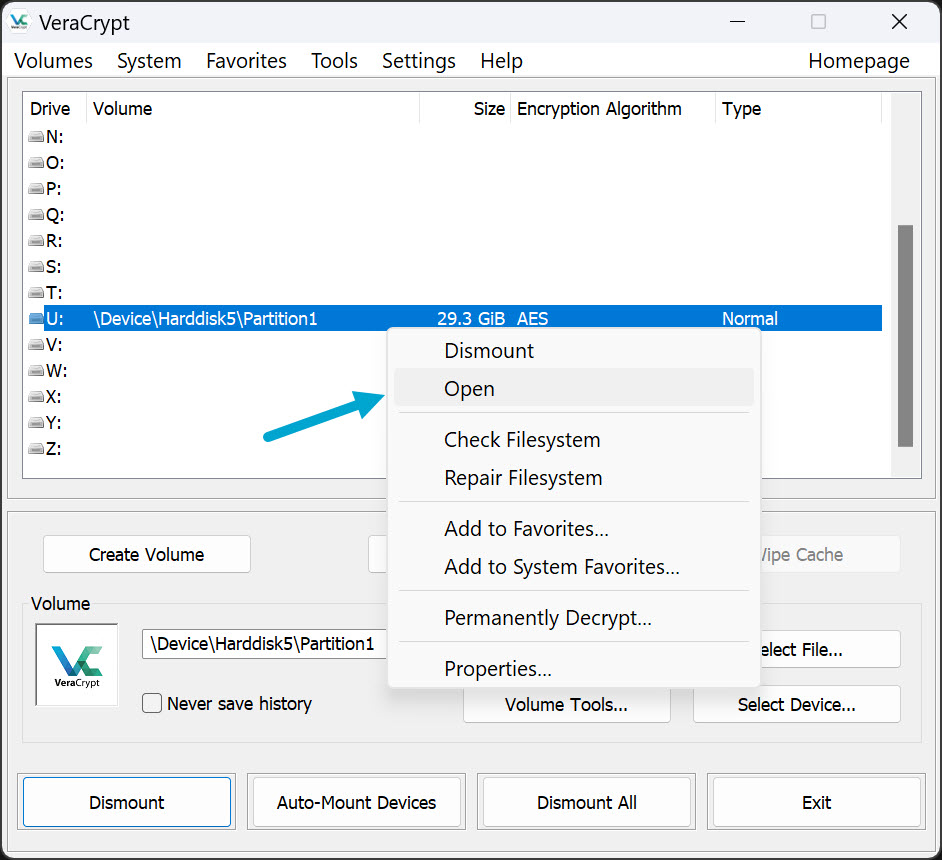Open the Favorites menu
Screen dimensions: 942x860
[x=246, y=61]
